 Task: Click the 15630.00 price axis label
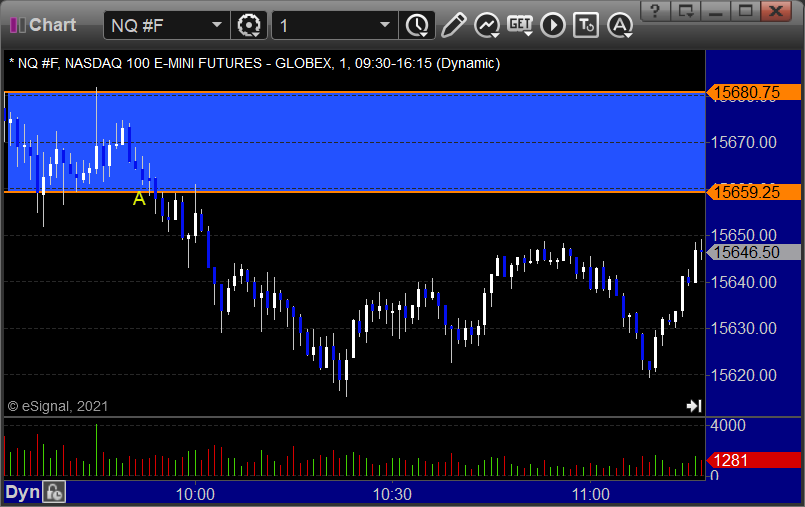click(x=743, y=328)
